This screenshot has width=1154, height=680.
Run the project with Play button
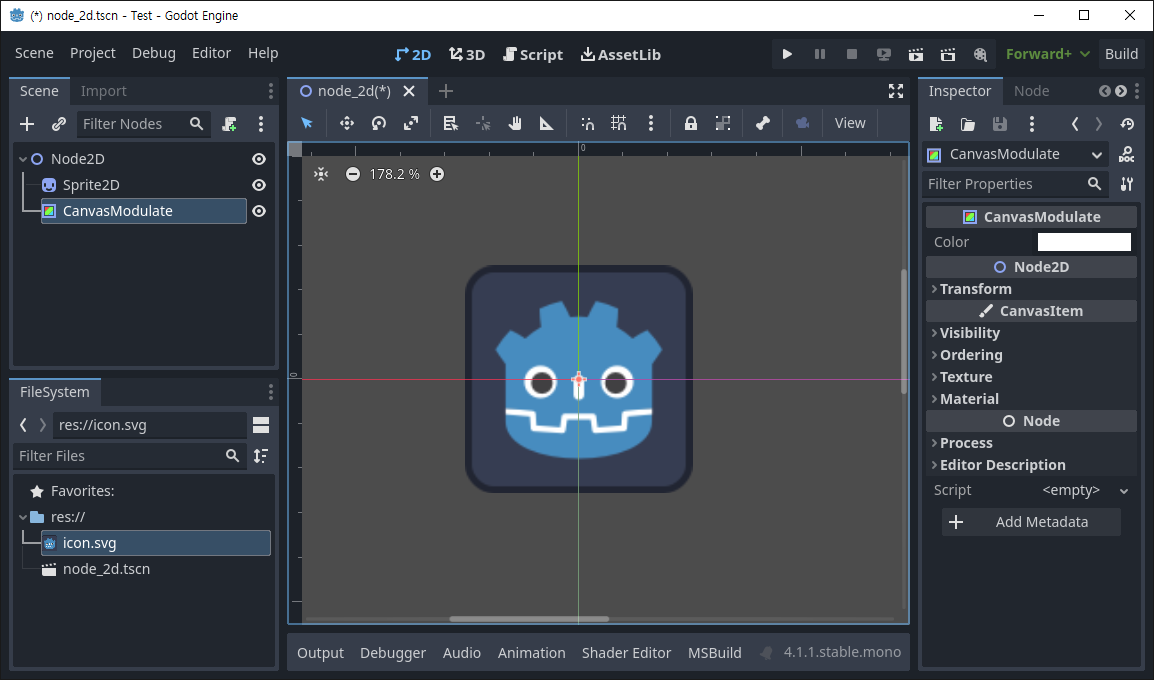point(787,54)
